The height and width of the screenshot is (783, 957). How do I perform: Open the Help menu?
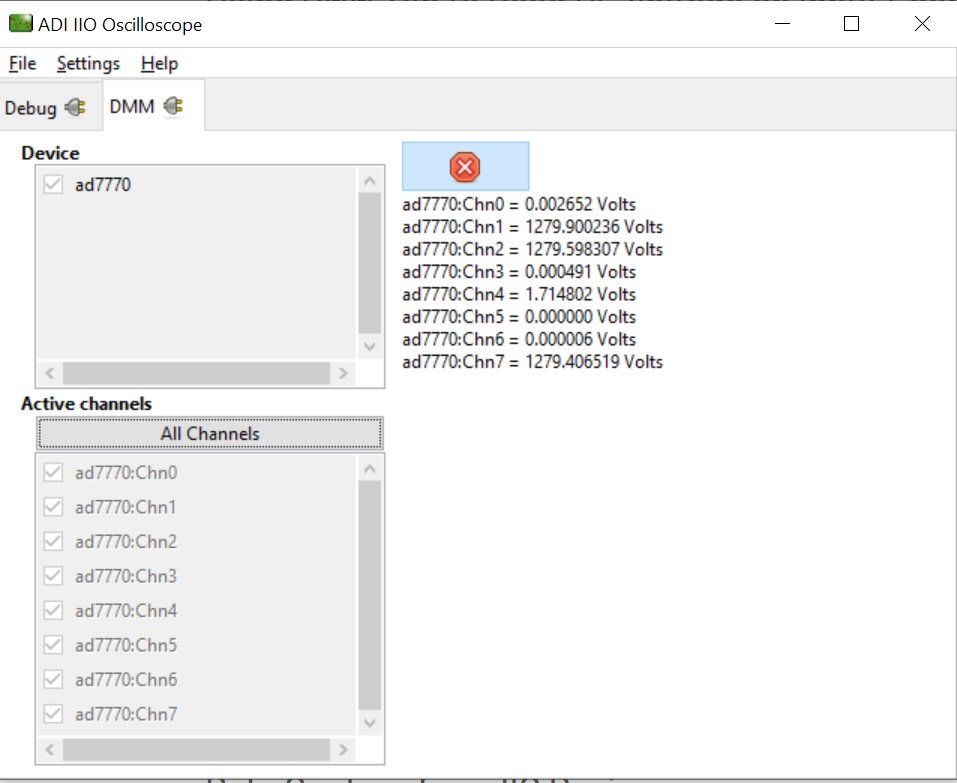[159, 63]
